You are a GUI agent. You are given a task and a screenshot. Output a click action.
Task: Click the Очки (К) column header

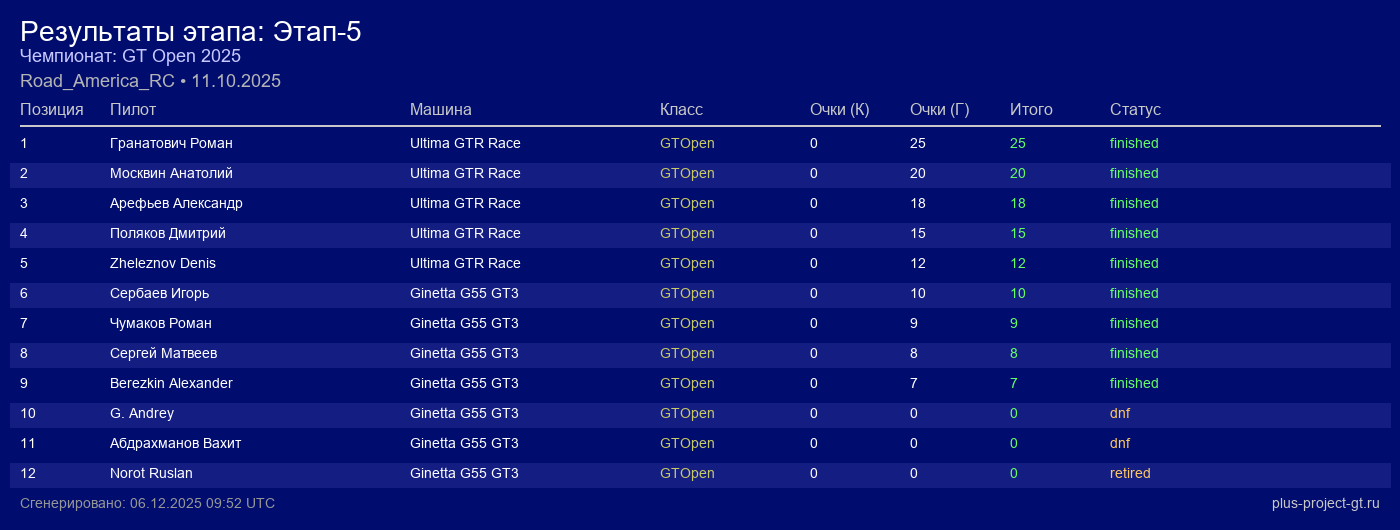click(x=839, y=109)
